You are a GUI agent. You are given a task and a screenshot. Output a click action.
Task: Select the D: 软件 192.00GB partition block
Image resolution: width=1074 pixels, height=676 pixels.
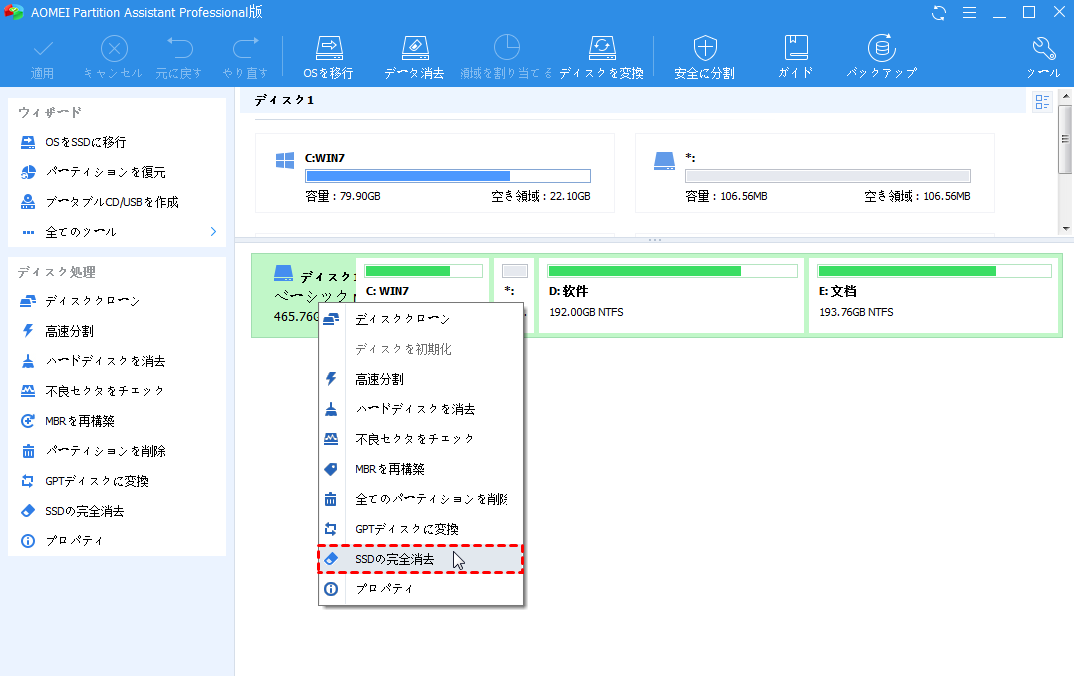[x=671, y=296]
